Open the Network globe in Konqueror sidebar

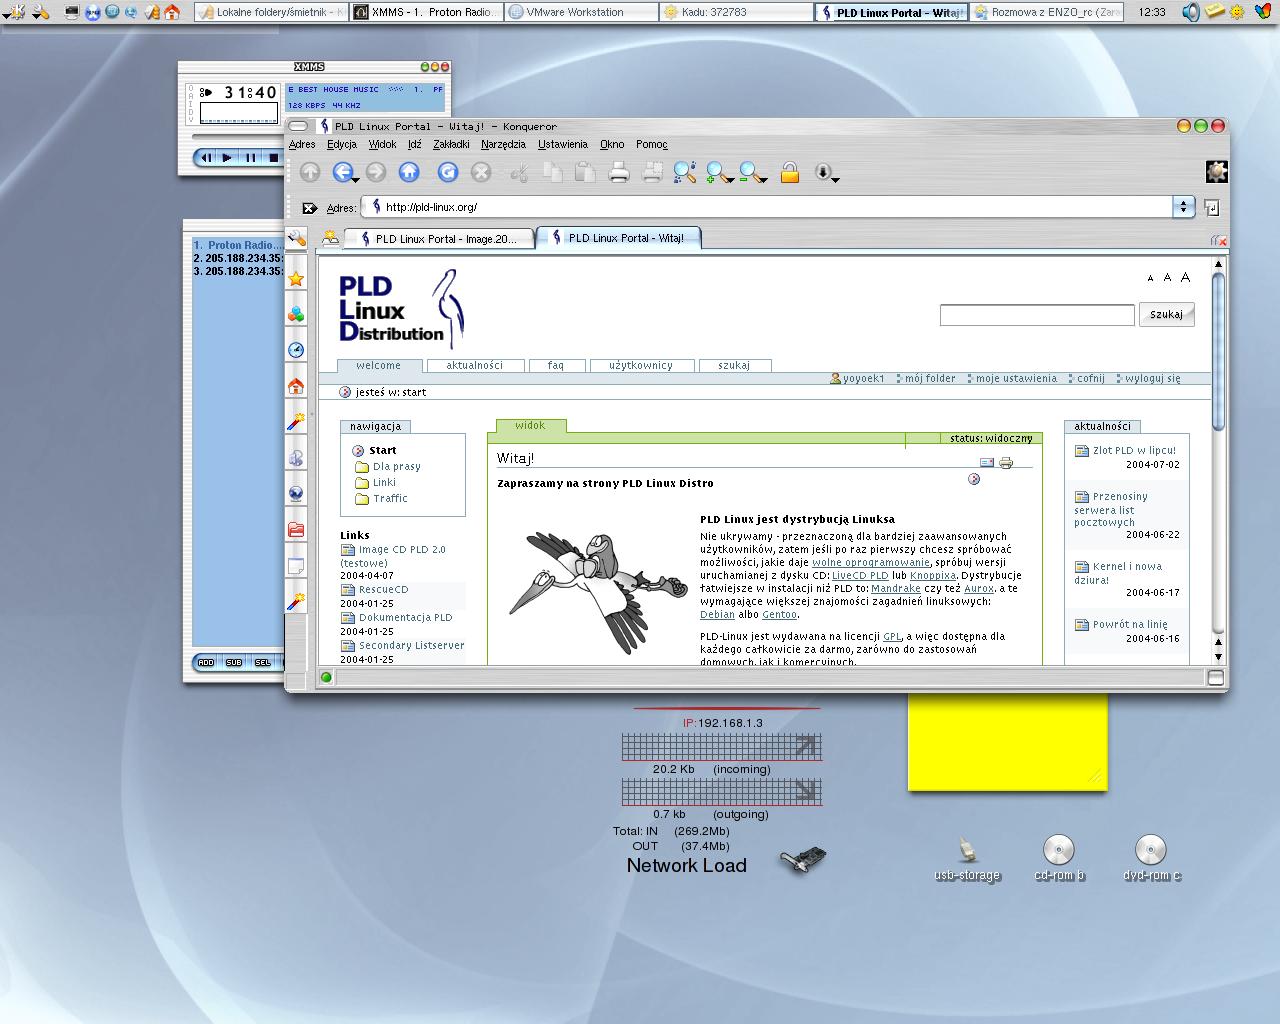[296, 494]
